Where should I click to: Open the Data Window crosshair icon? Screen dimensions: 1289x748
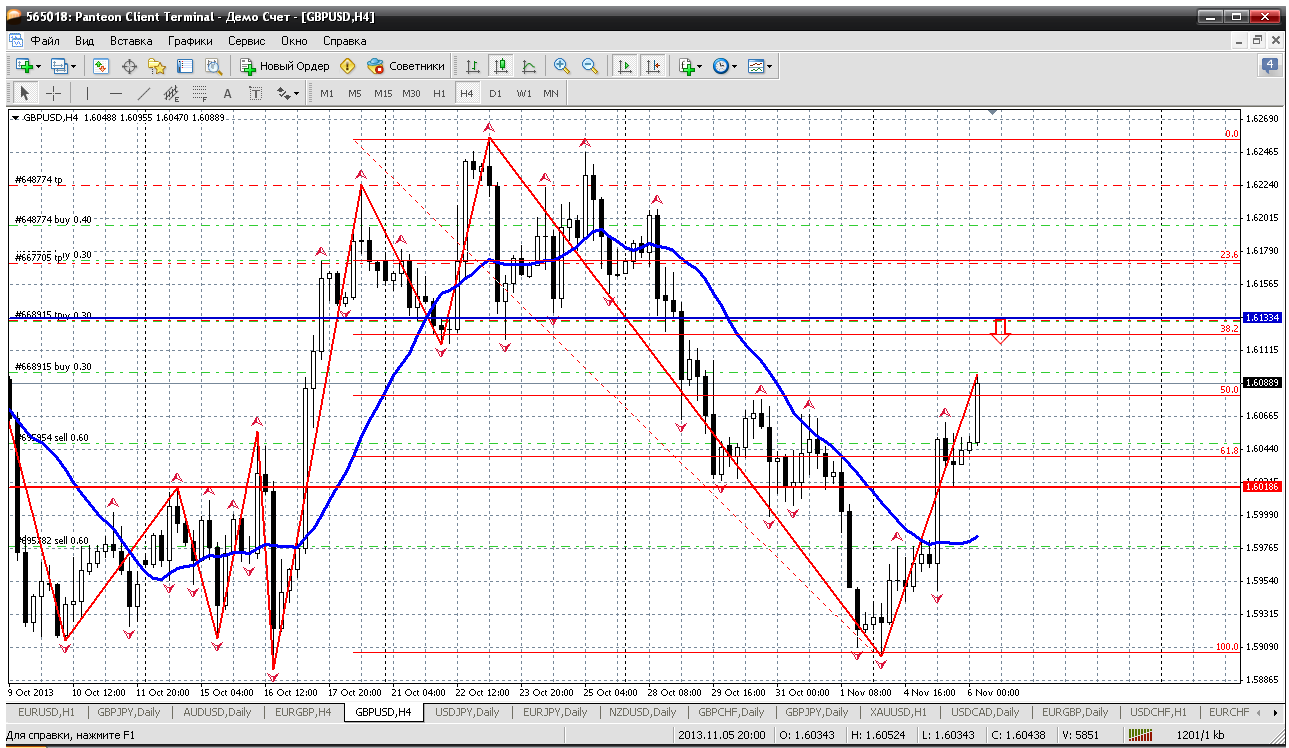(129, 66)
